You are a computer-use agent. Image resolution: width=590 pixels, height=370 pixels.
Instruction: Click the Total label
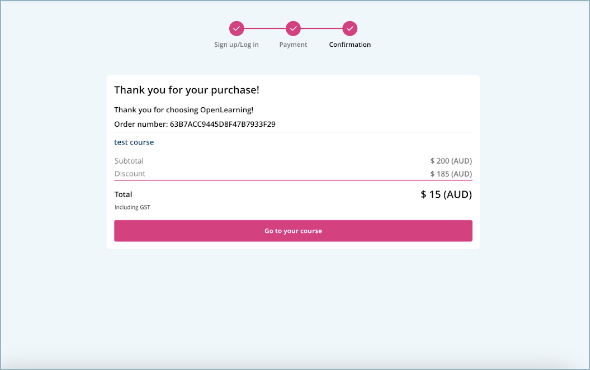(123, 194)
